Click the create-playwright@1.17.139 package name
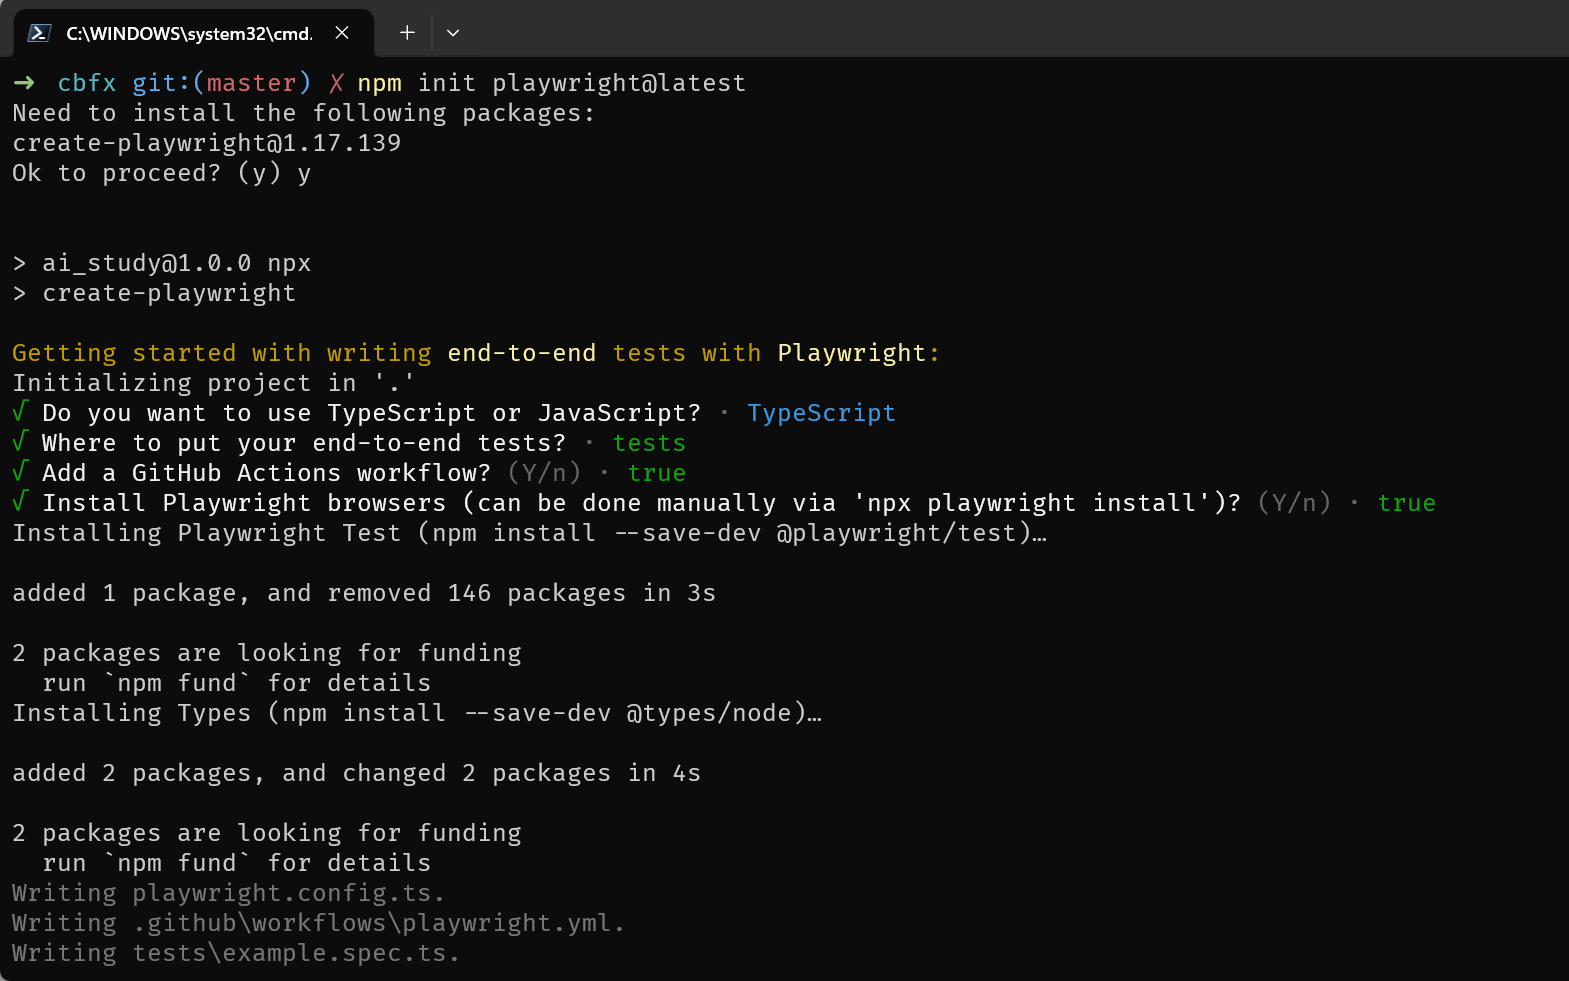Screen dimensions: 1569x981 point(206,143)
